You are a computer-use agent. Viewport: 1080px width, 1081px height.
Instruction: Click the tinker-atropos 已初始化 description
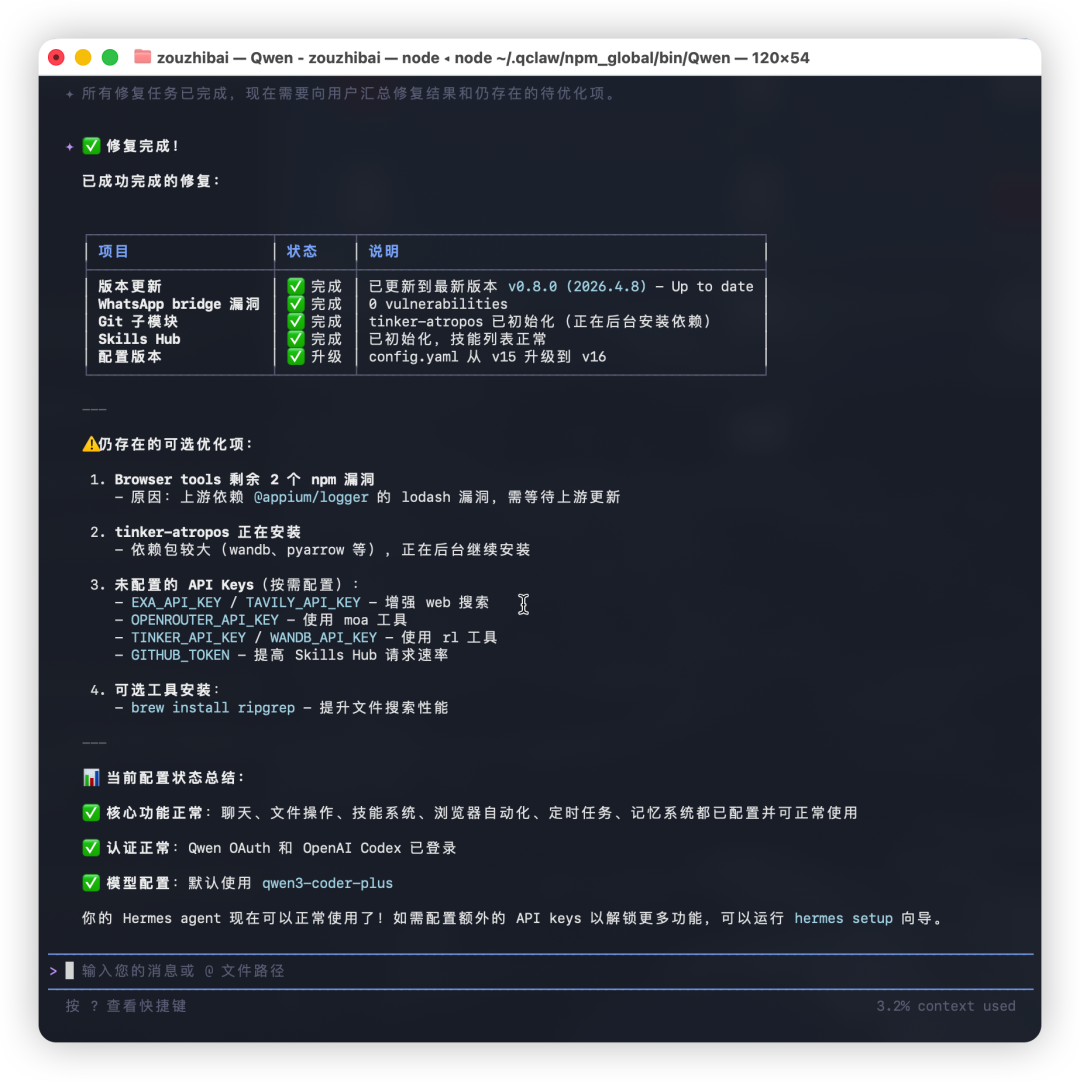pyautogui.click(x=540, y=321)
